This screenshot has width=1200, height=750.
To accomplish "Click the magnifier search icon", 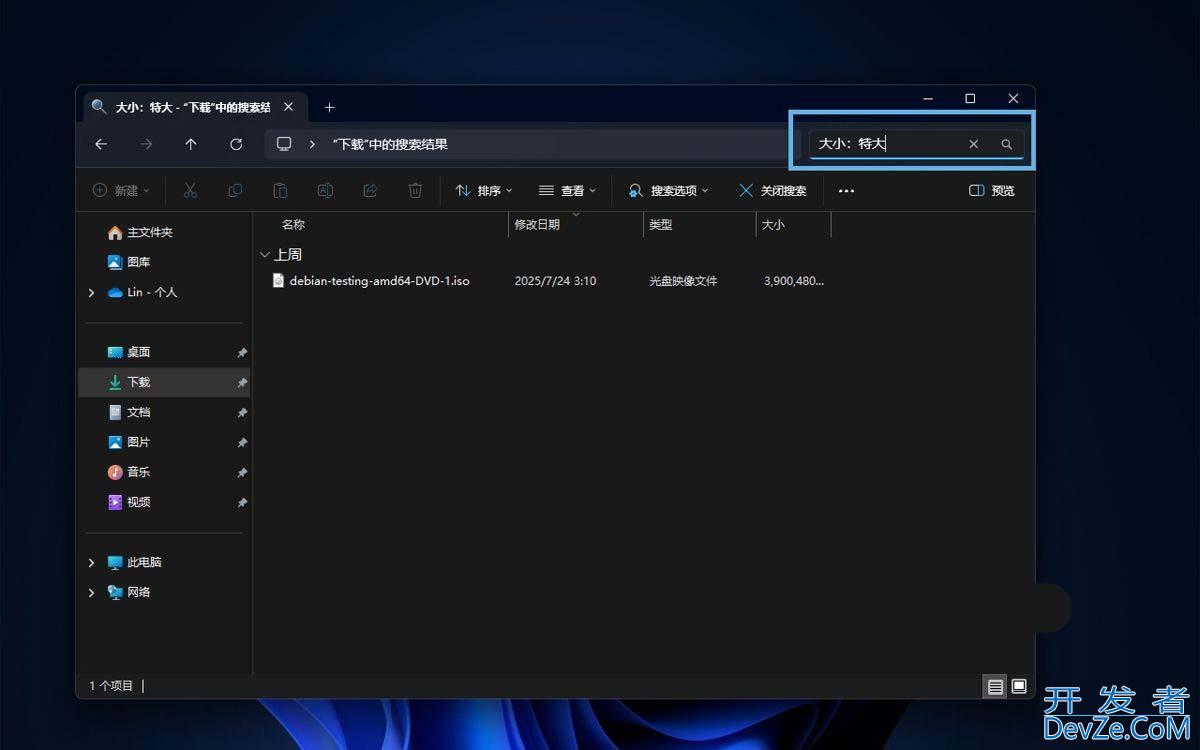I will pyautogui.click(x=1007, y=144).
